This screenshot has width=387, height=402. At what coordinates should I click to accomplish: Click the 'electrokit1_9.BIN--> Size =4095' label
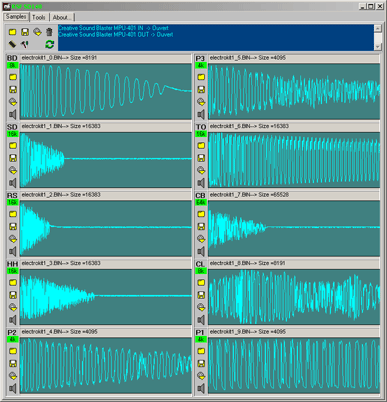pos(248,332)
